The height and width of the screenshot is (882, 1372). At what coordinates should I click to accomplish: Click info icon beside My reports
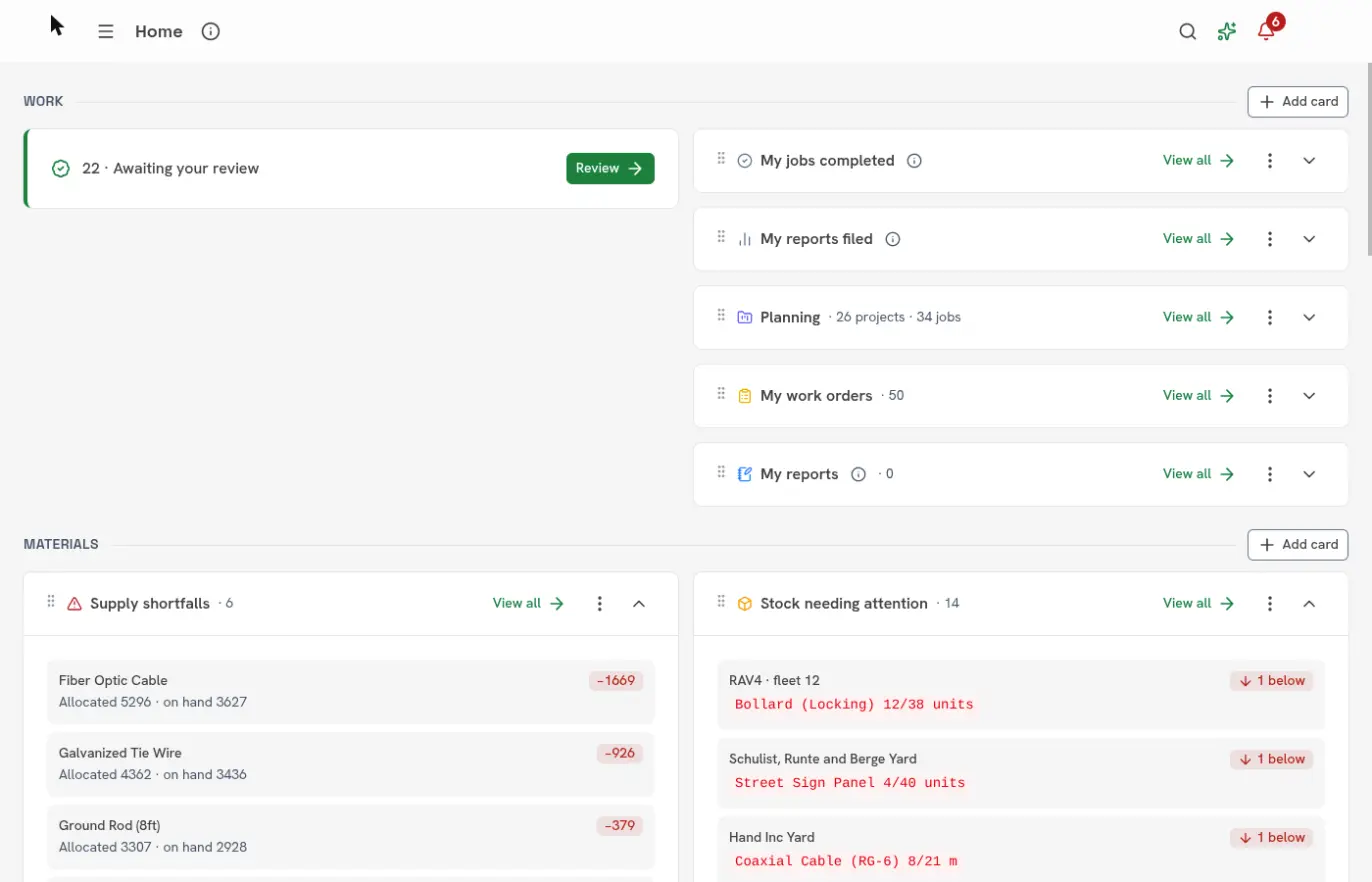point(858,474)
